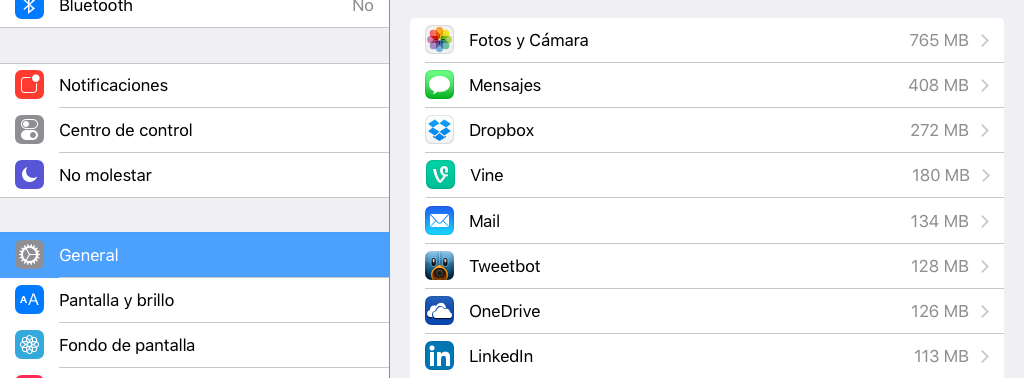Viewport: 1024px width, 378px height.
Task: Select No molestar sidebar item
Action: click(x=195, y=175)
